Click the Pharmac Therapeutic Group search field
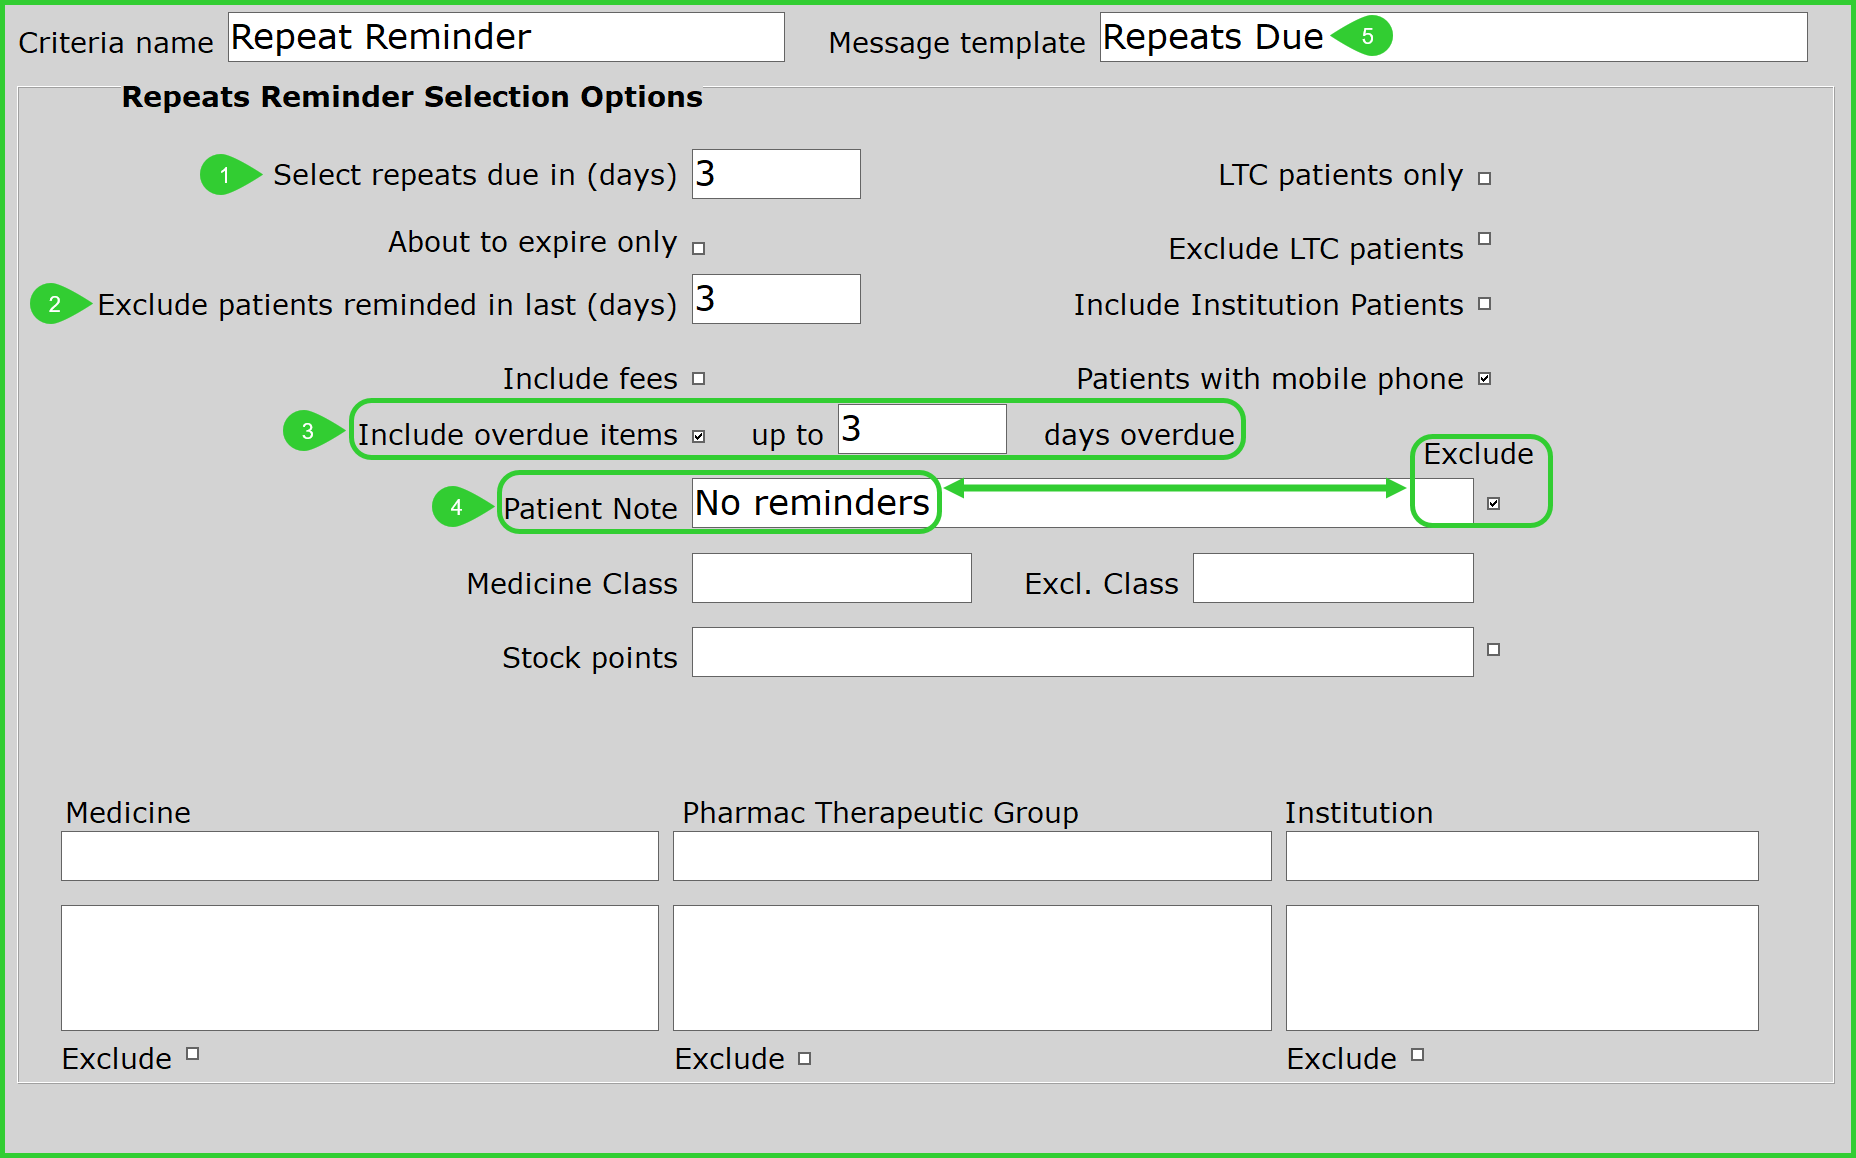This screenshot has height=1158, width=1856. [971, 856]
